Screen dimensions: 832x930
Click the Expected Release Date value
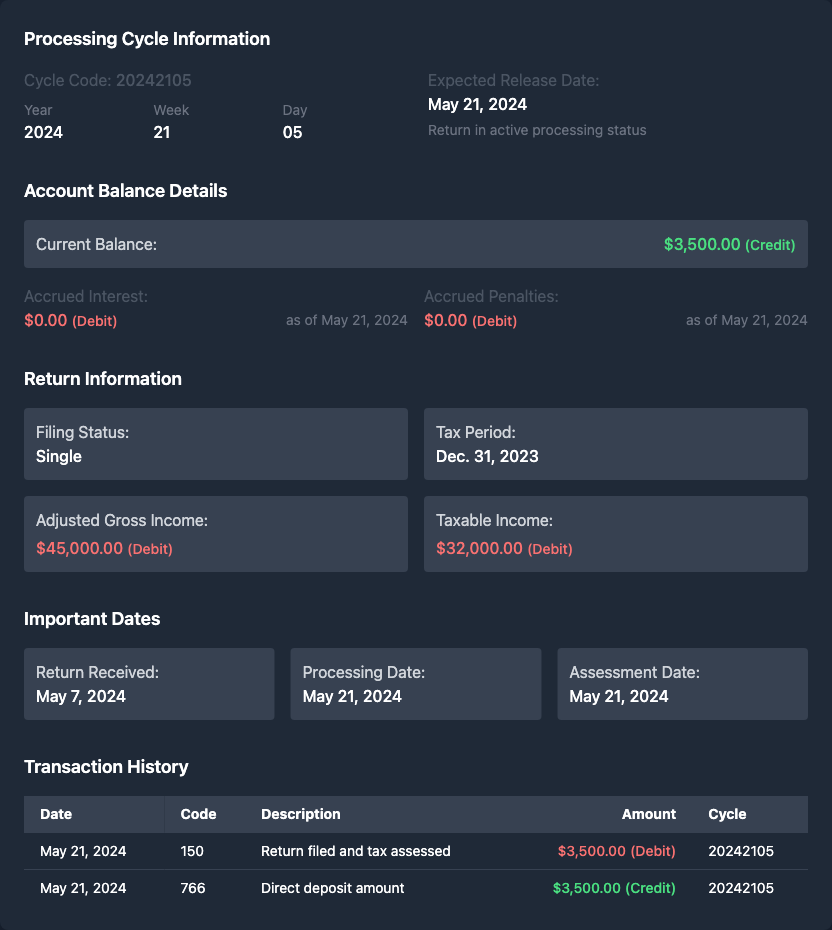tap(477, 104)
